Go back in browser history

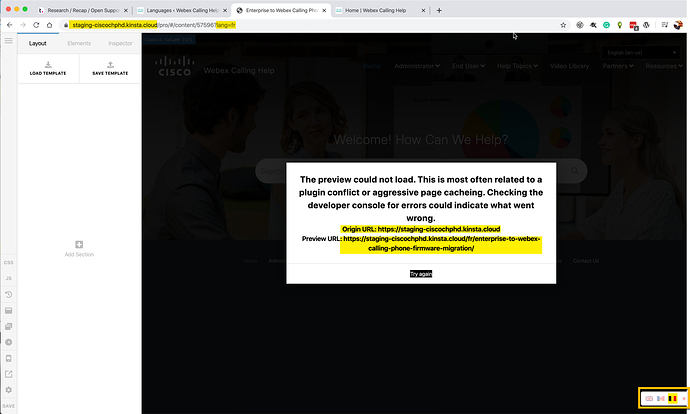coord(10,25)
